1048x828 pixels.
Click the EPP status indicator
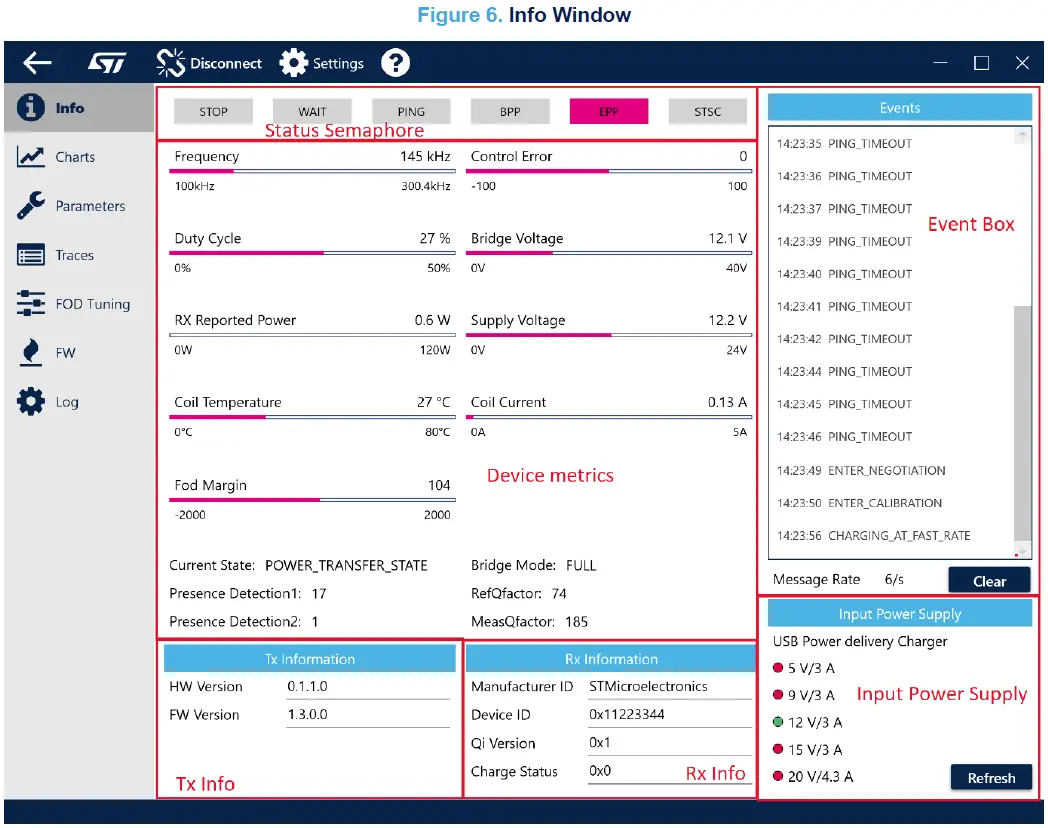[x=608, y=112]
